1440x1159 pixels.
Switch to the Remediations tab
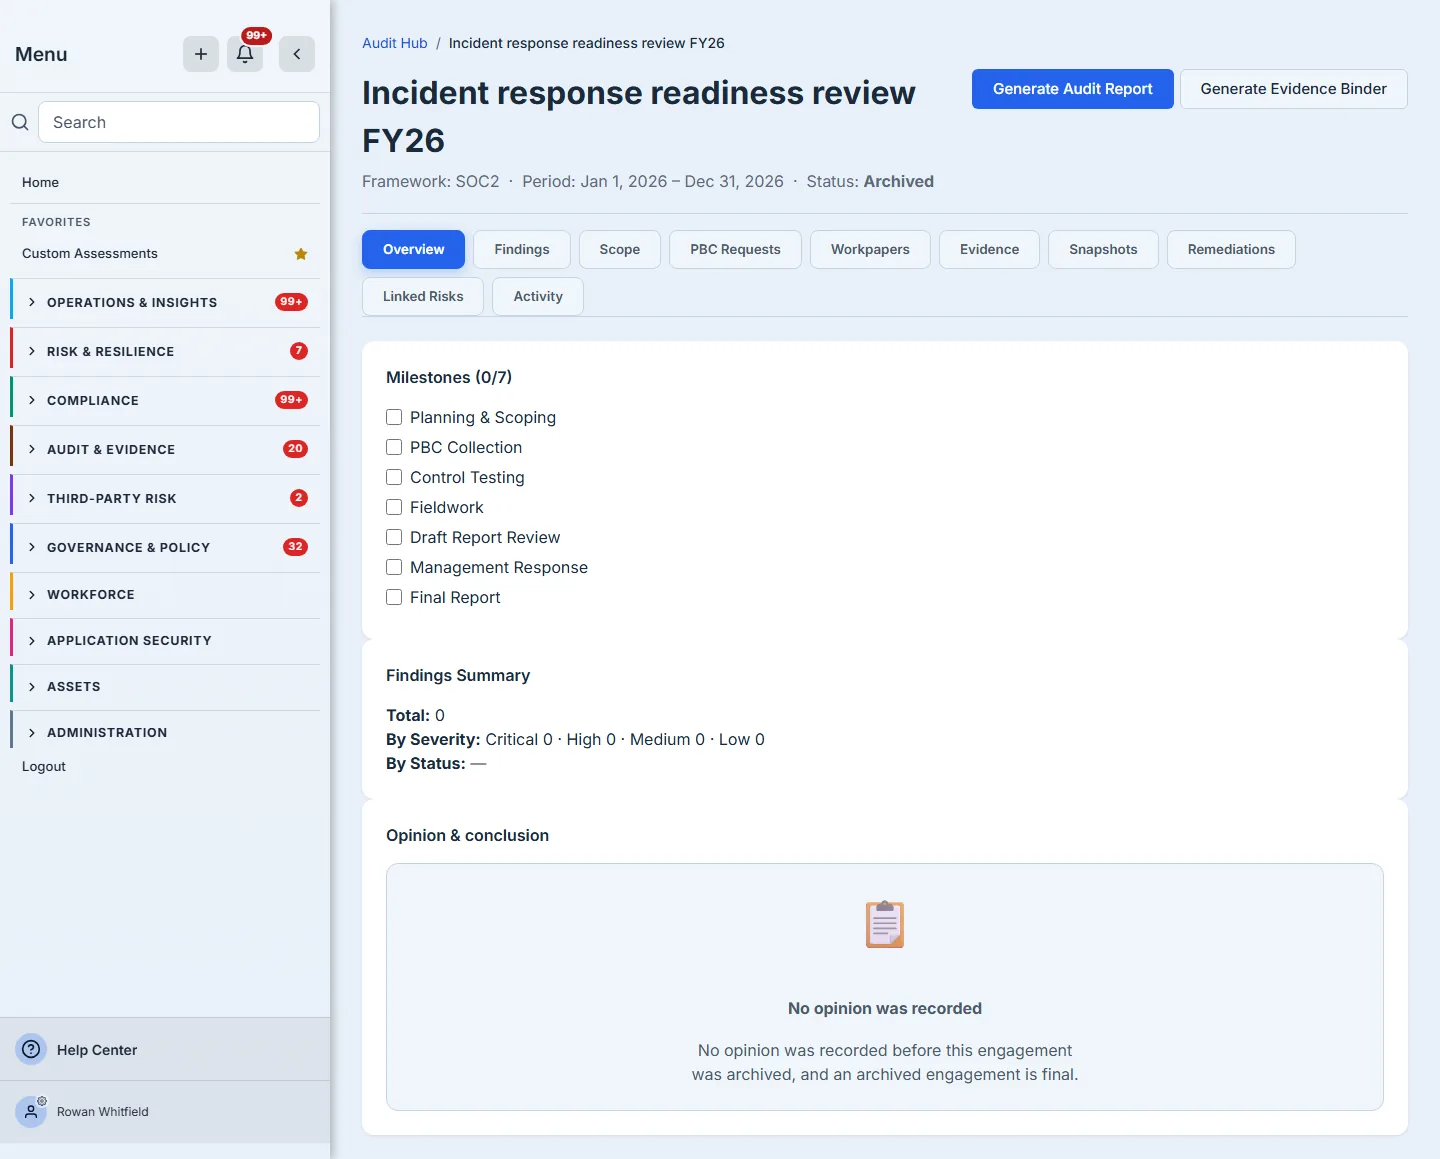click(x=1231, y=249)
